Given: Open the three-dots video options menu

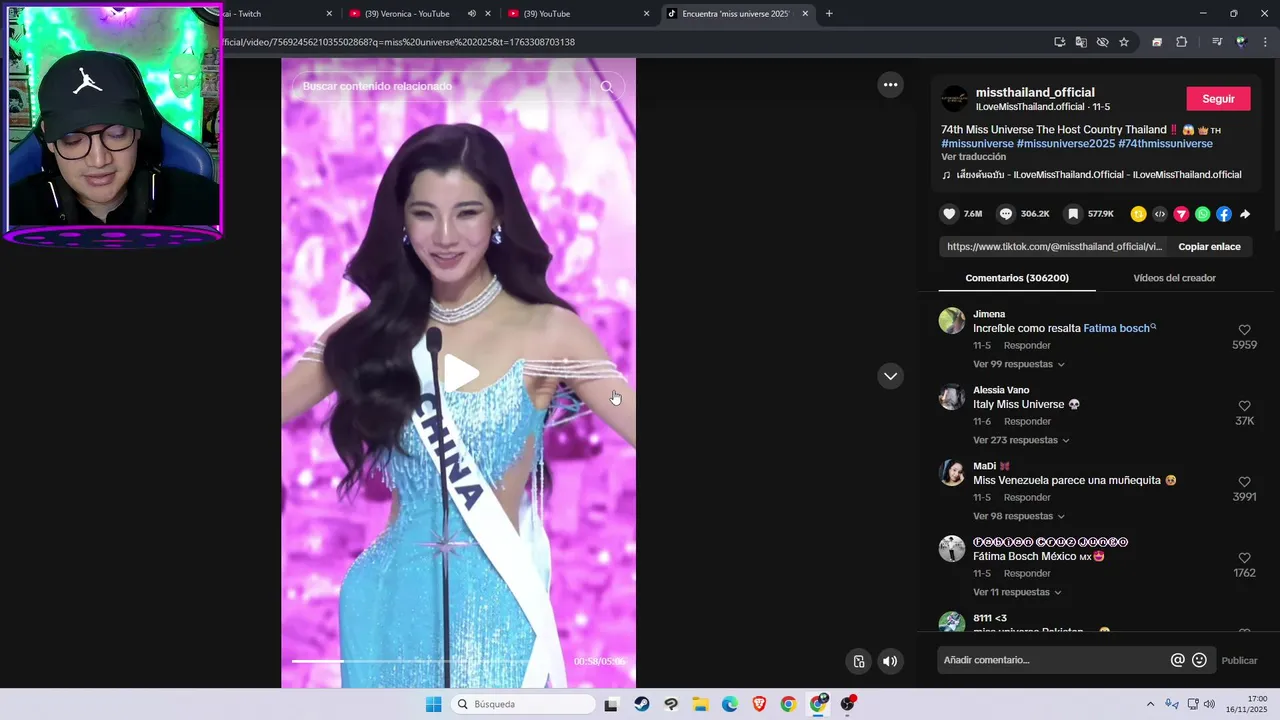Looking at the screenshot, I should (890, 85).
